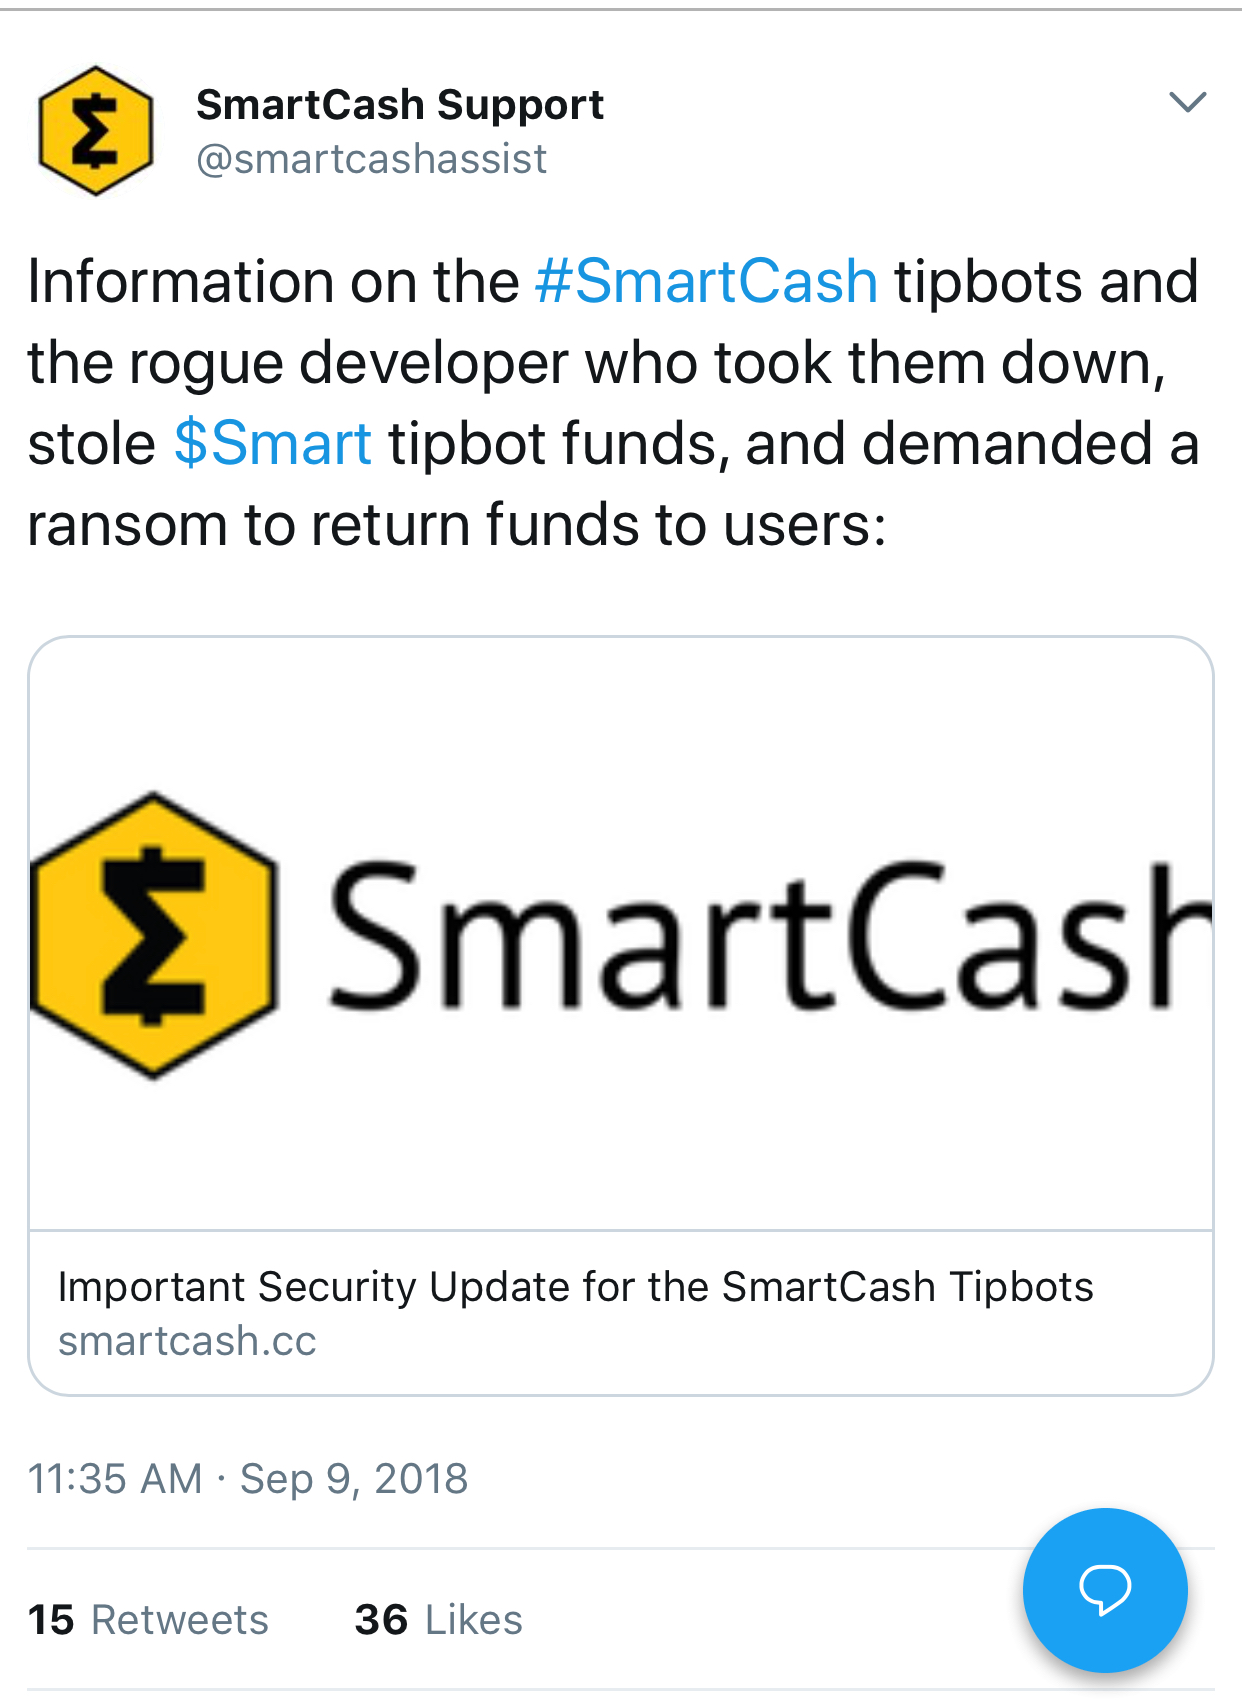The image size is (1242, 1703).
Task: View the SmartCash Support display name
Action: (x=399, y=104)
